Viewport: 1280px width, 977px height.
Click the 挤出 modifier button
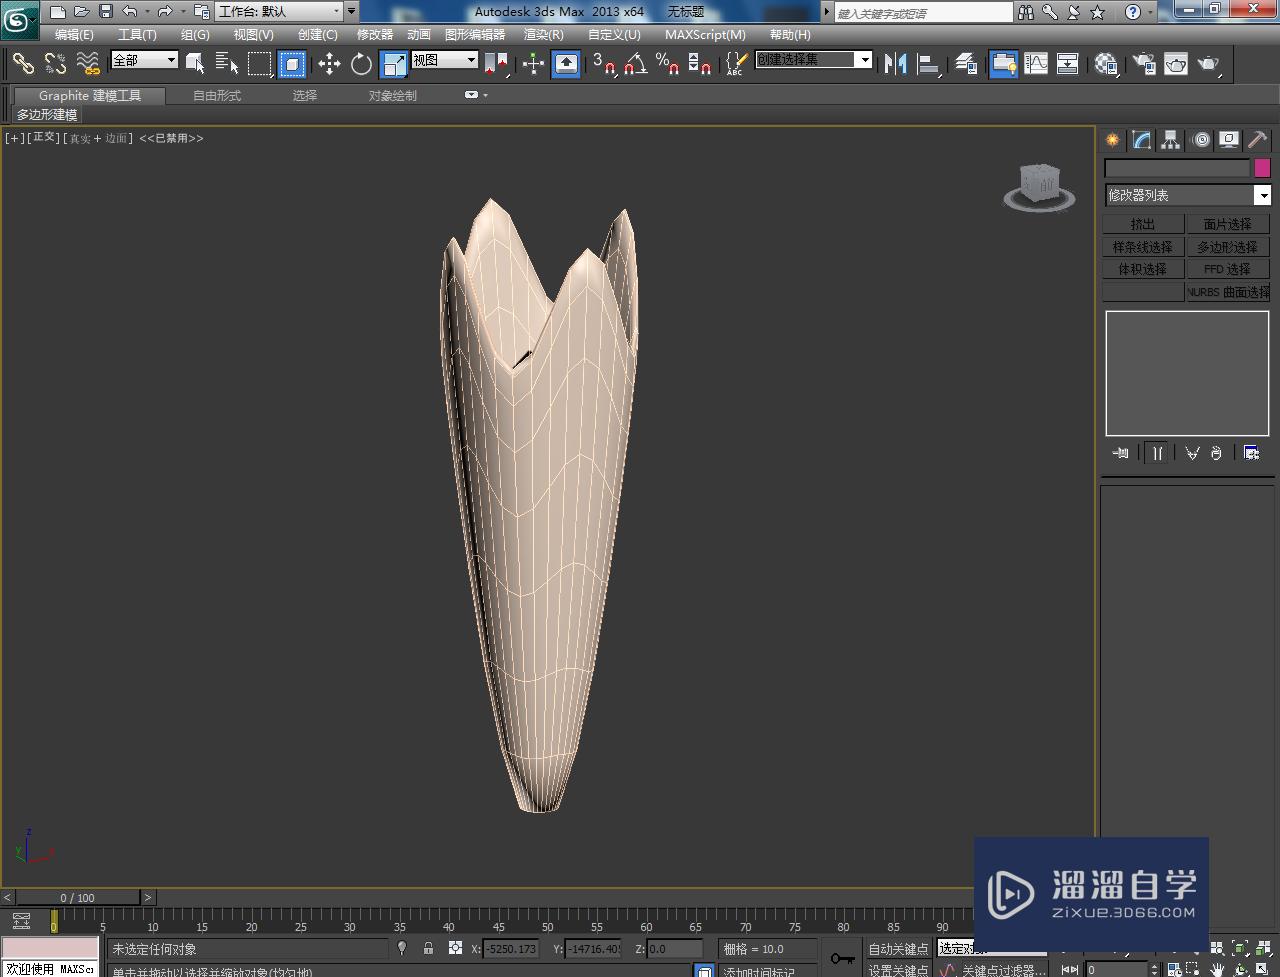pyautogui.click(x=1143, y=224)
